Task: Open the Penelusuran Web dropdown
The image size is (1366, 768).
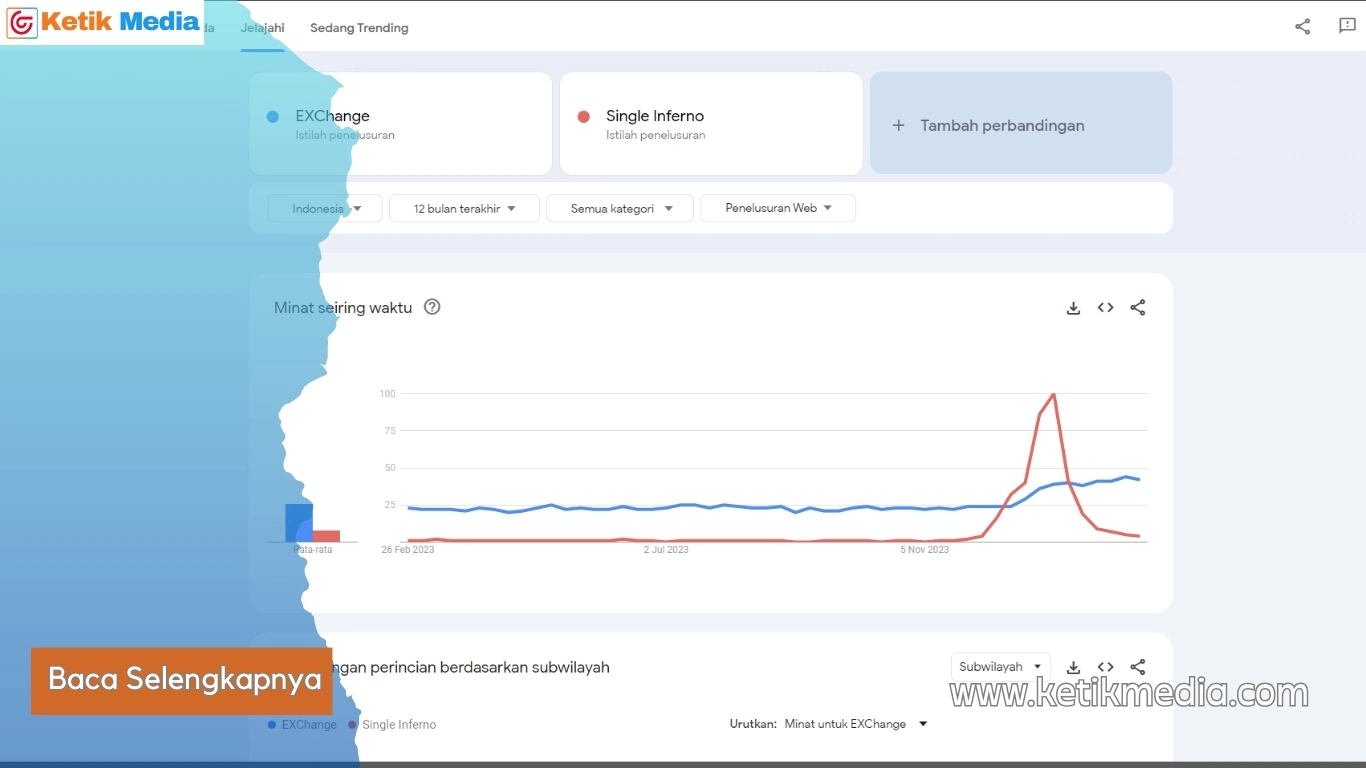Action: click(778, 208)
